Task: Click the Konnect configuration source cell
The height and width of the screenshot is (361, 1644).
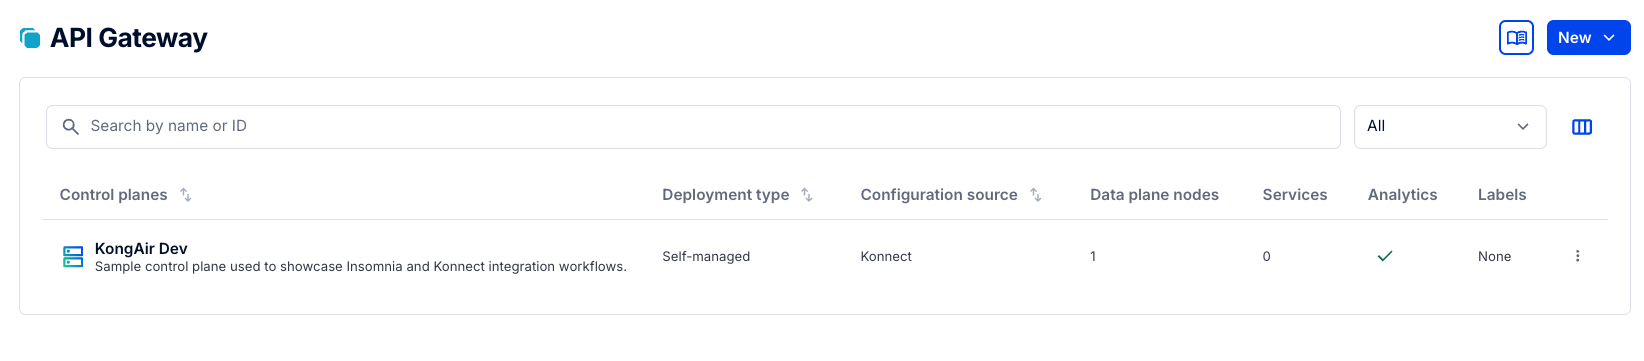Action: [886, 257]
